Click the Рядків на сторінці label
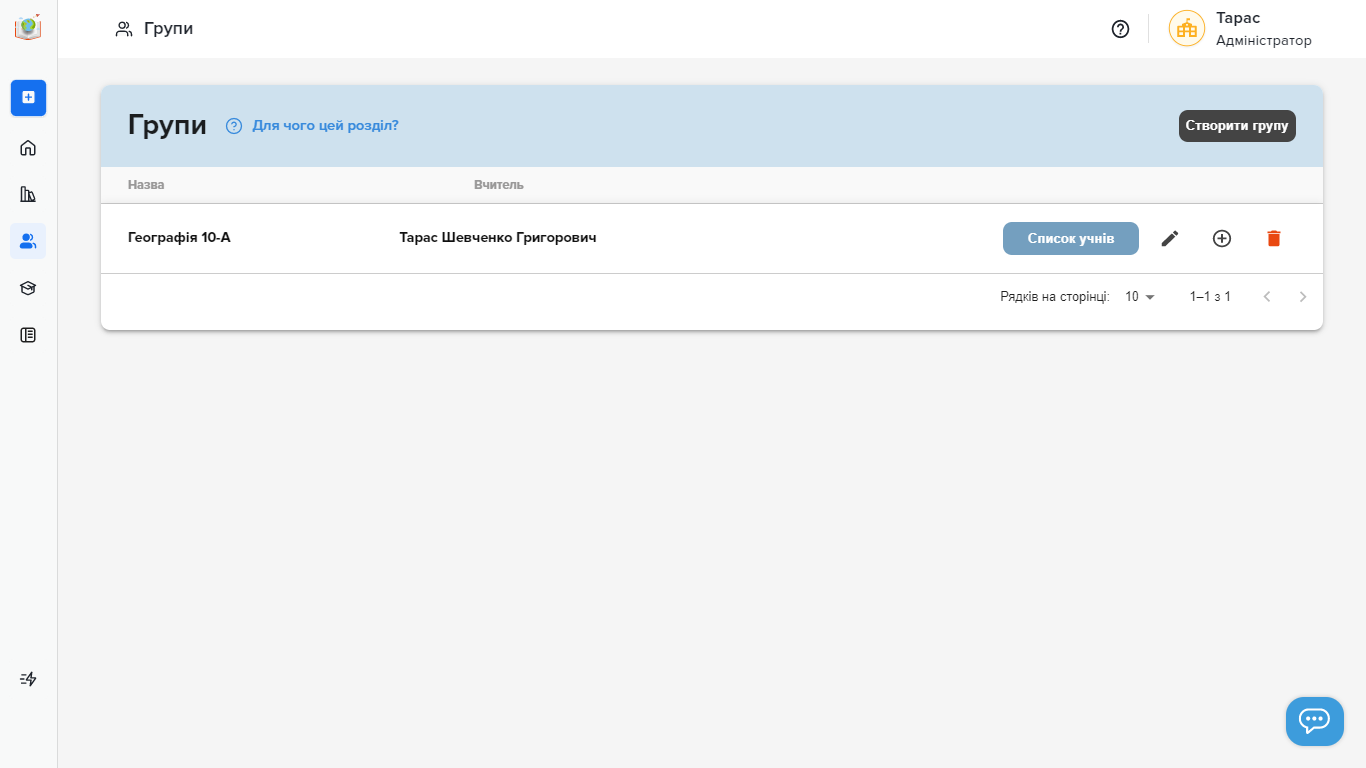Screen dimensions: 1366x768 pos(1055,297)
